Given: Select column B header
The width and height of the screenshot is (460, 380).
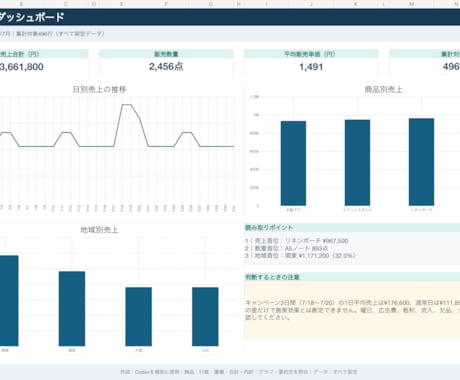Looking at the screenshot, I should (x=21, y=4).
